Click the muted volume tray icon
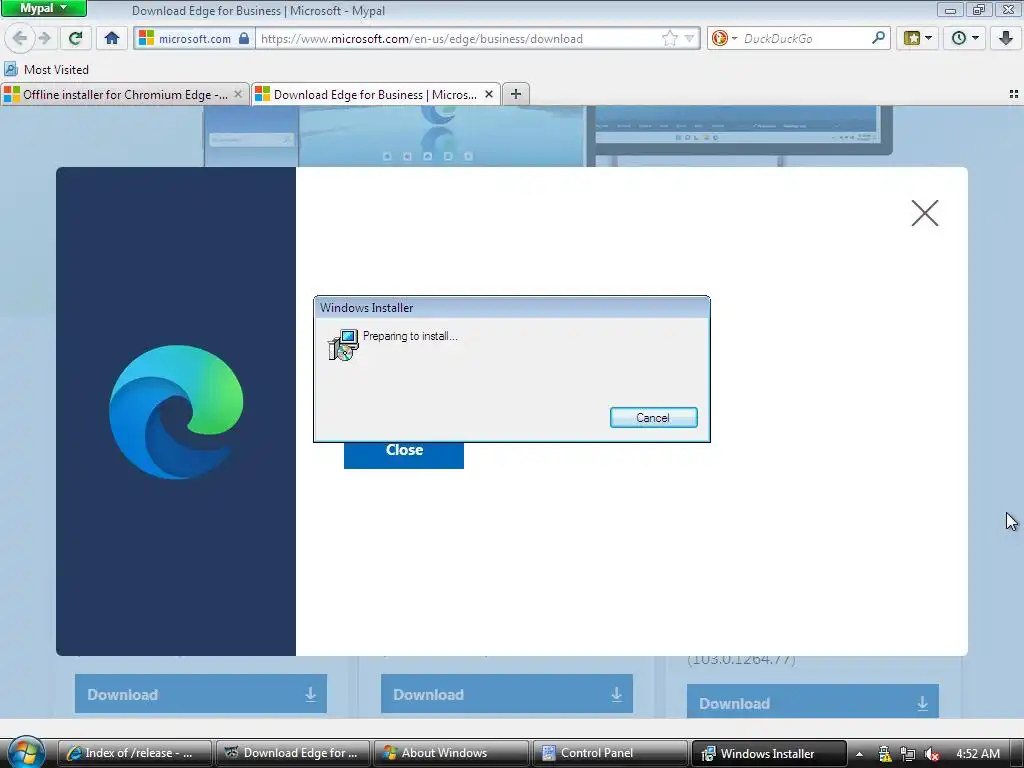This screenshot has width=1024, height=768. pyautogui.click(x=931, y=754)
